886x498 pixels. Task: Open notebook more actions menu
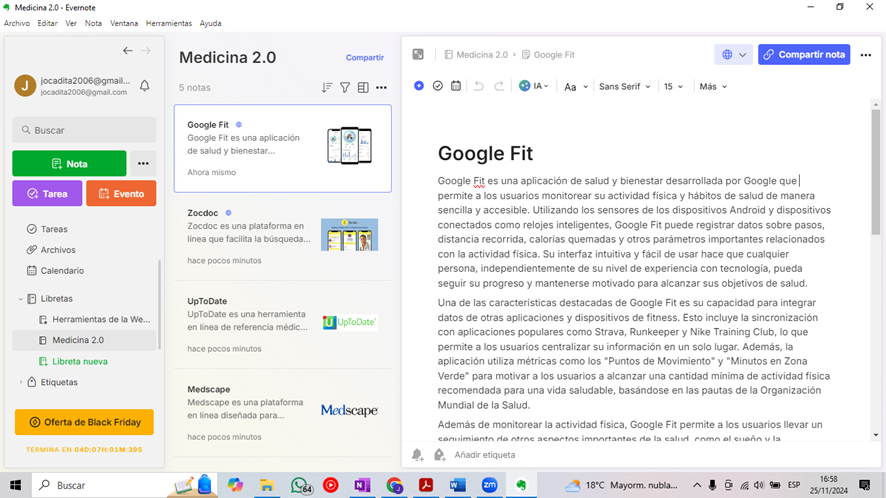click(381, 88)
